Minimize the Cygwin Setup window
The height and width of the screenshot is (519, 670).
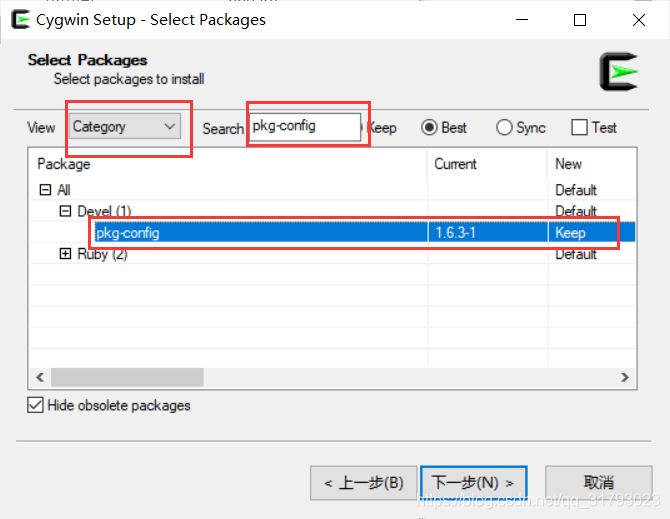(522, 20)
